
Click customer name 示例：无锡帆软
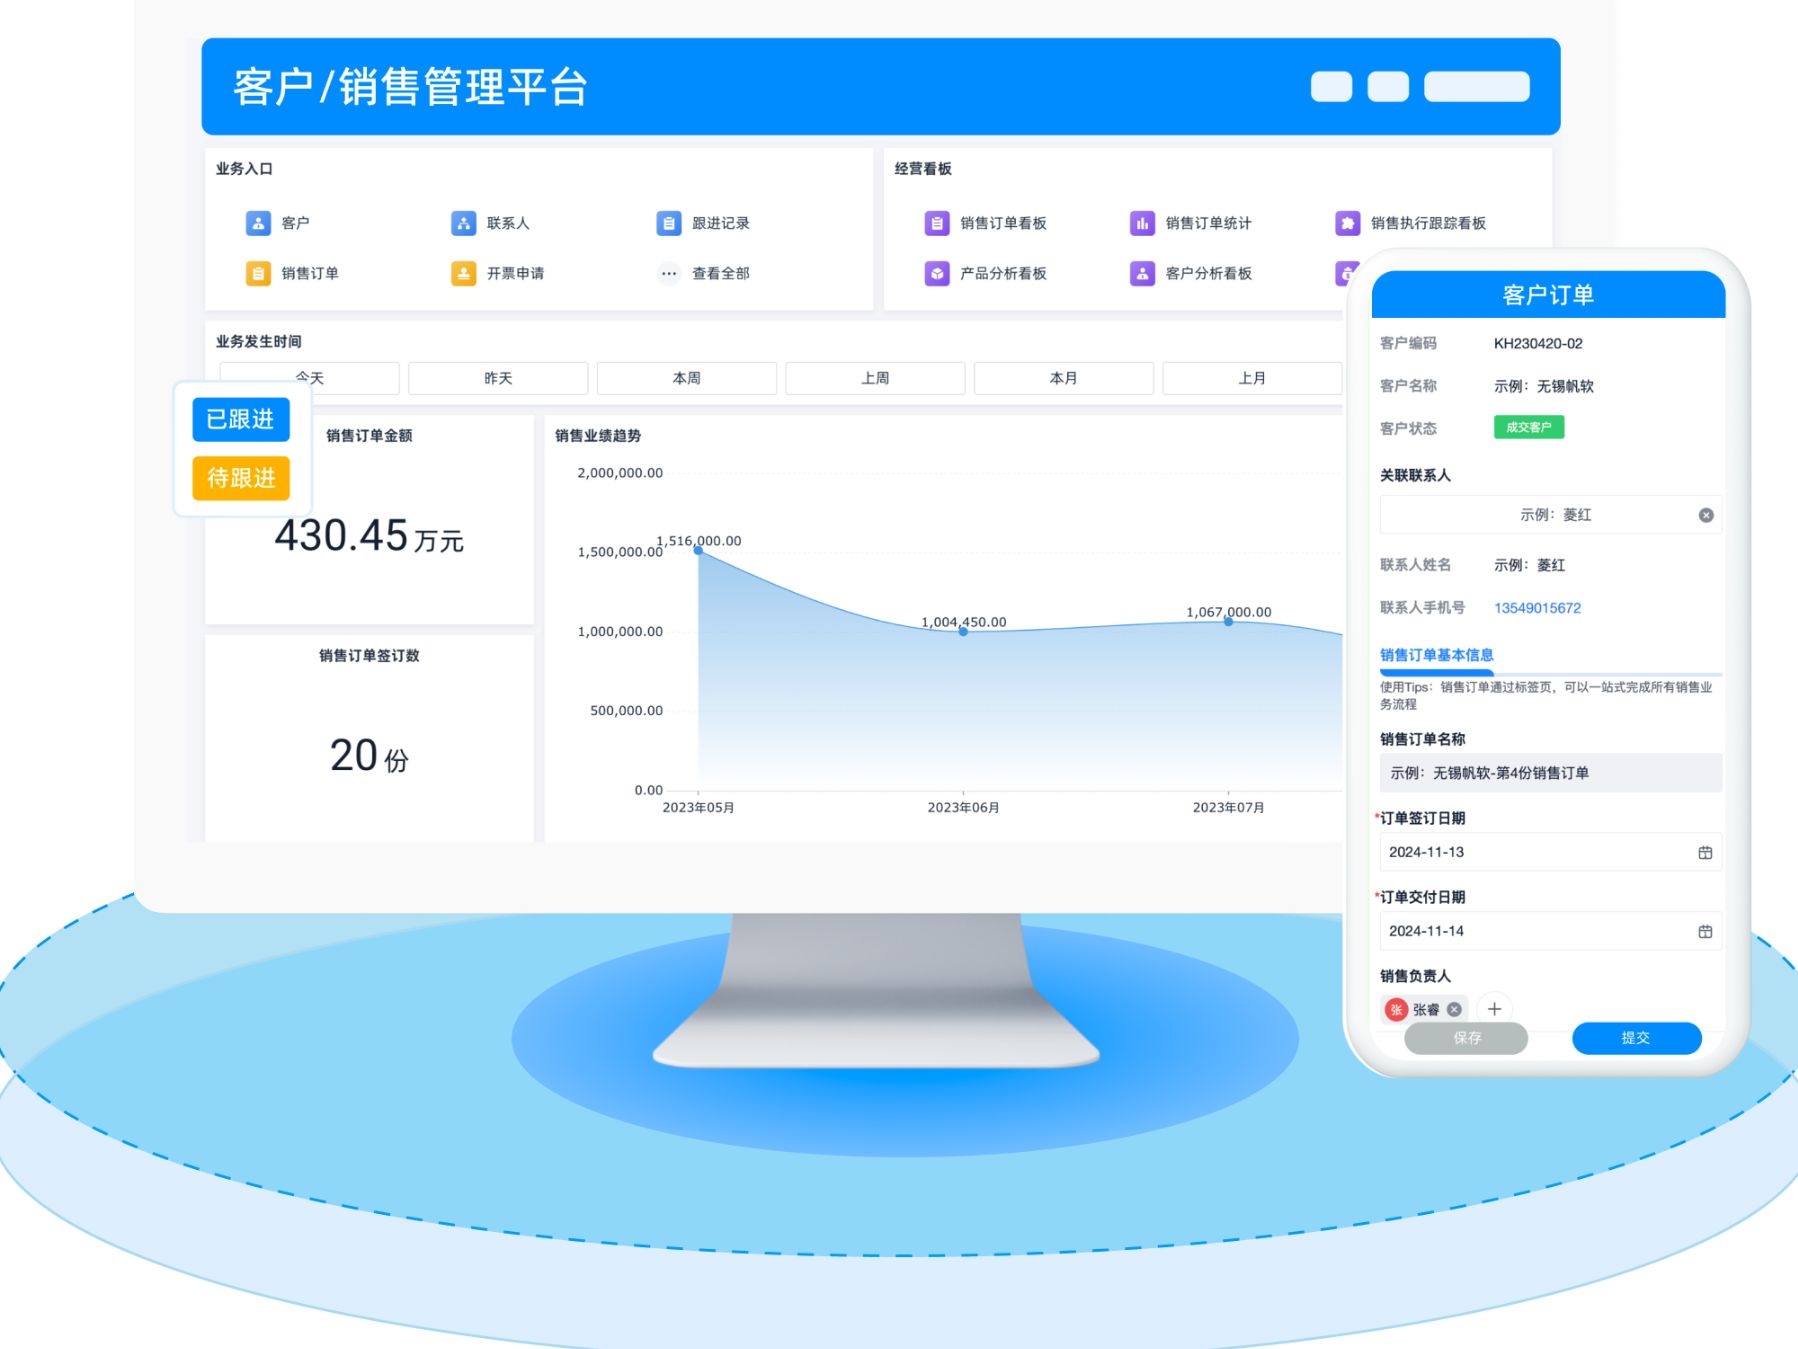[1544, 386]
